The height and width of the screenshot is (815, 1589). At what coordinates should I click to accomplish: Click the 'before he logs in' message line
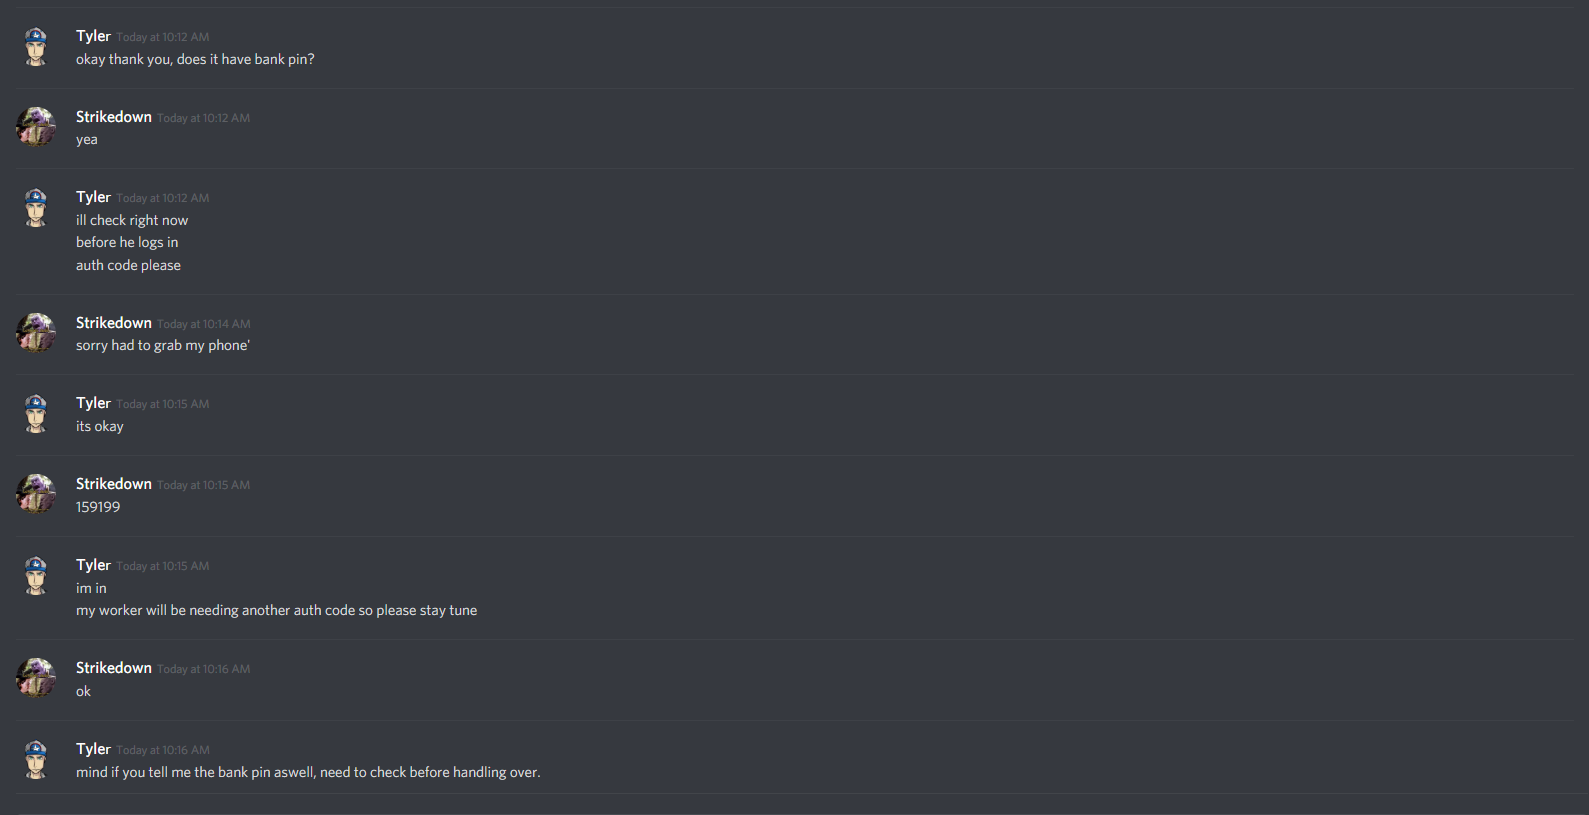coord(127,242)
